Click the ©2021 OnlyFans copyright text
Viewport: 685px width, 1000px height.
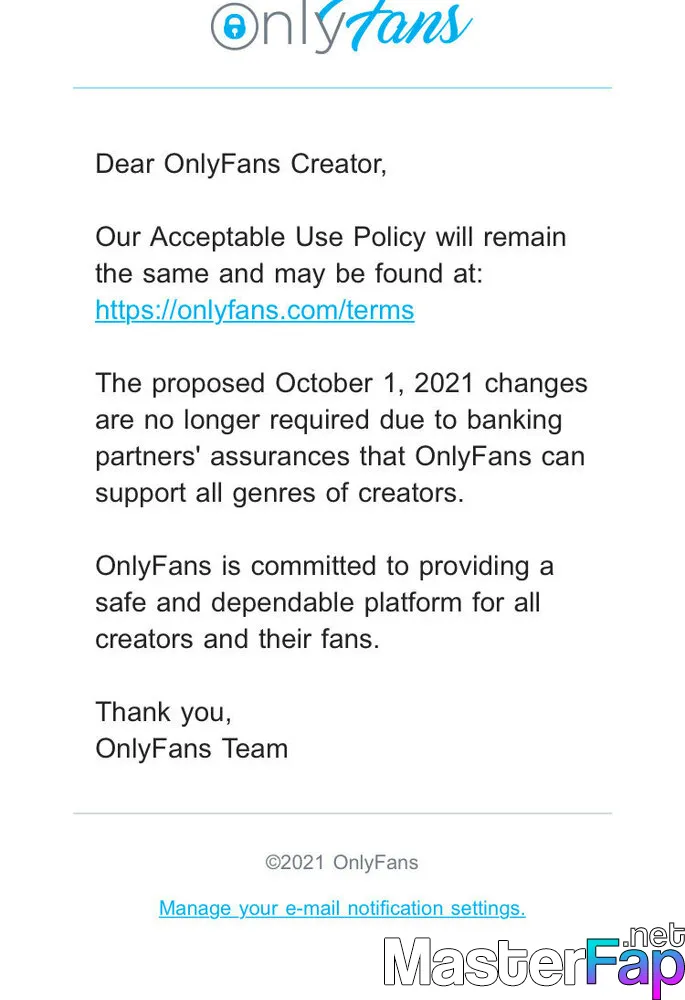(342, 862)
